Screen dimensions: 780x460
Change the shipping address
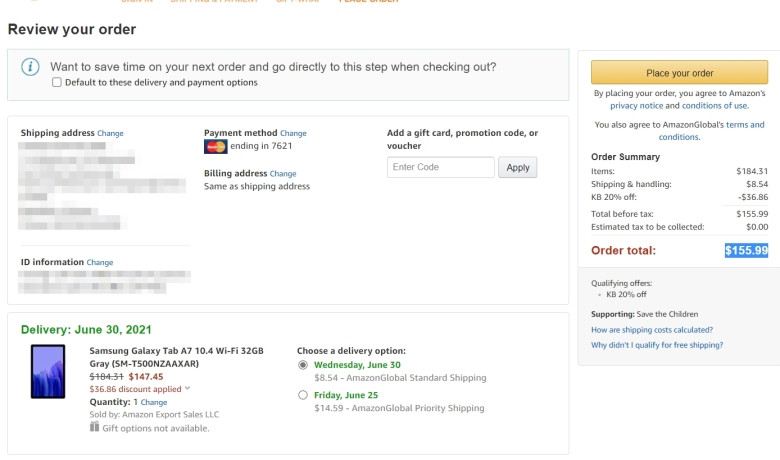point(110,133)
